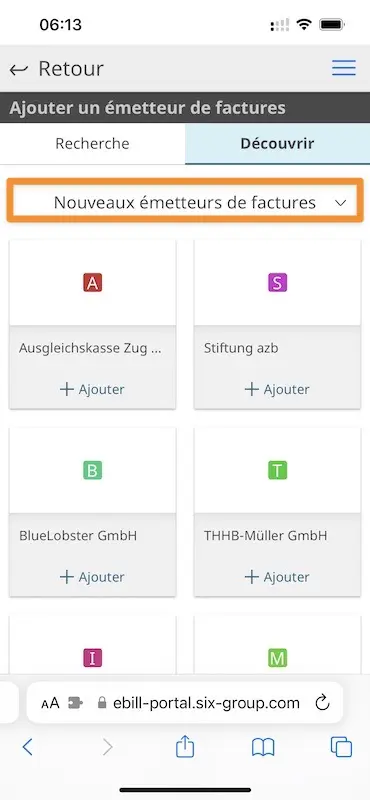Tap the Retour back arrow
The image size is (370, 800).
point(19,69)
